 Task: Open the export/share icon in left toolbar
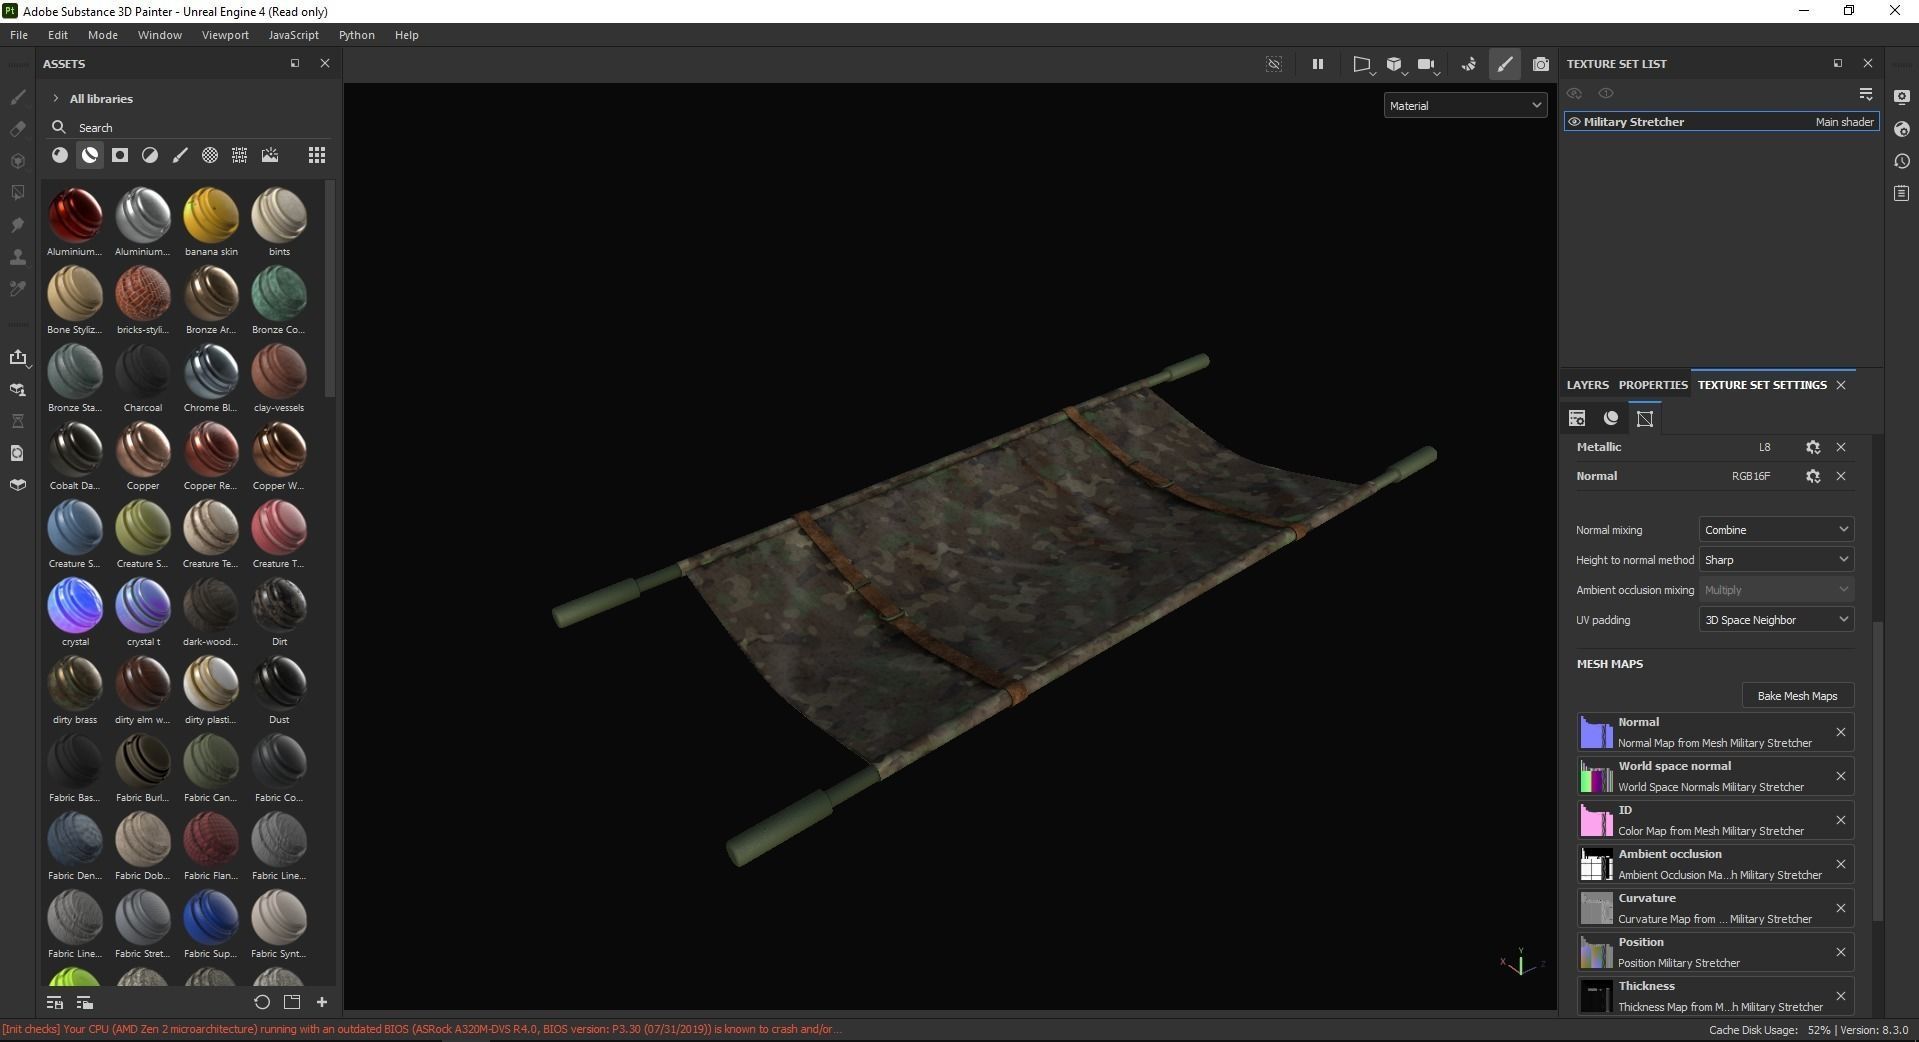point(17,357)
